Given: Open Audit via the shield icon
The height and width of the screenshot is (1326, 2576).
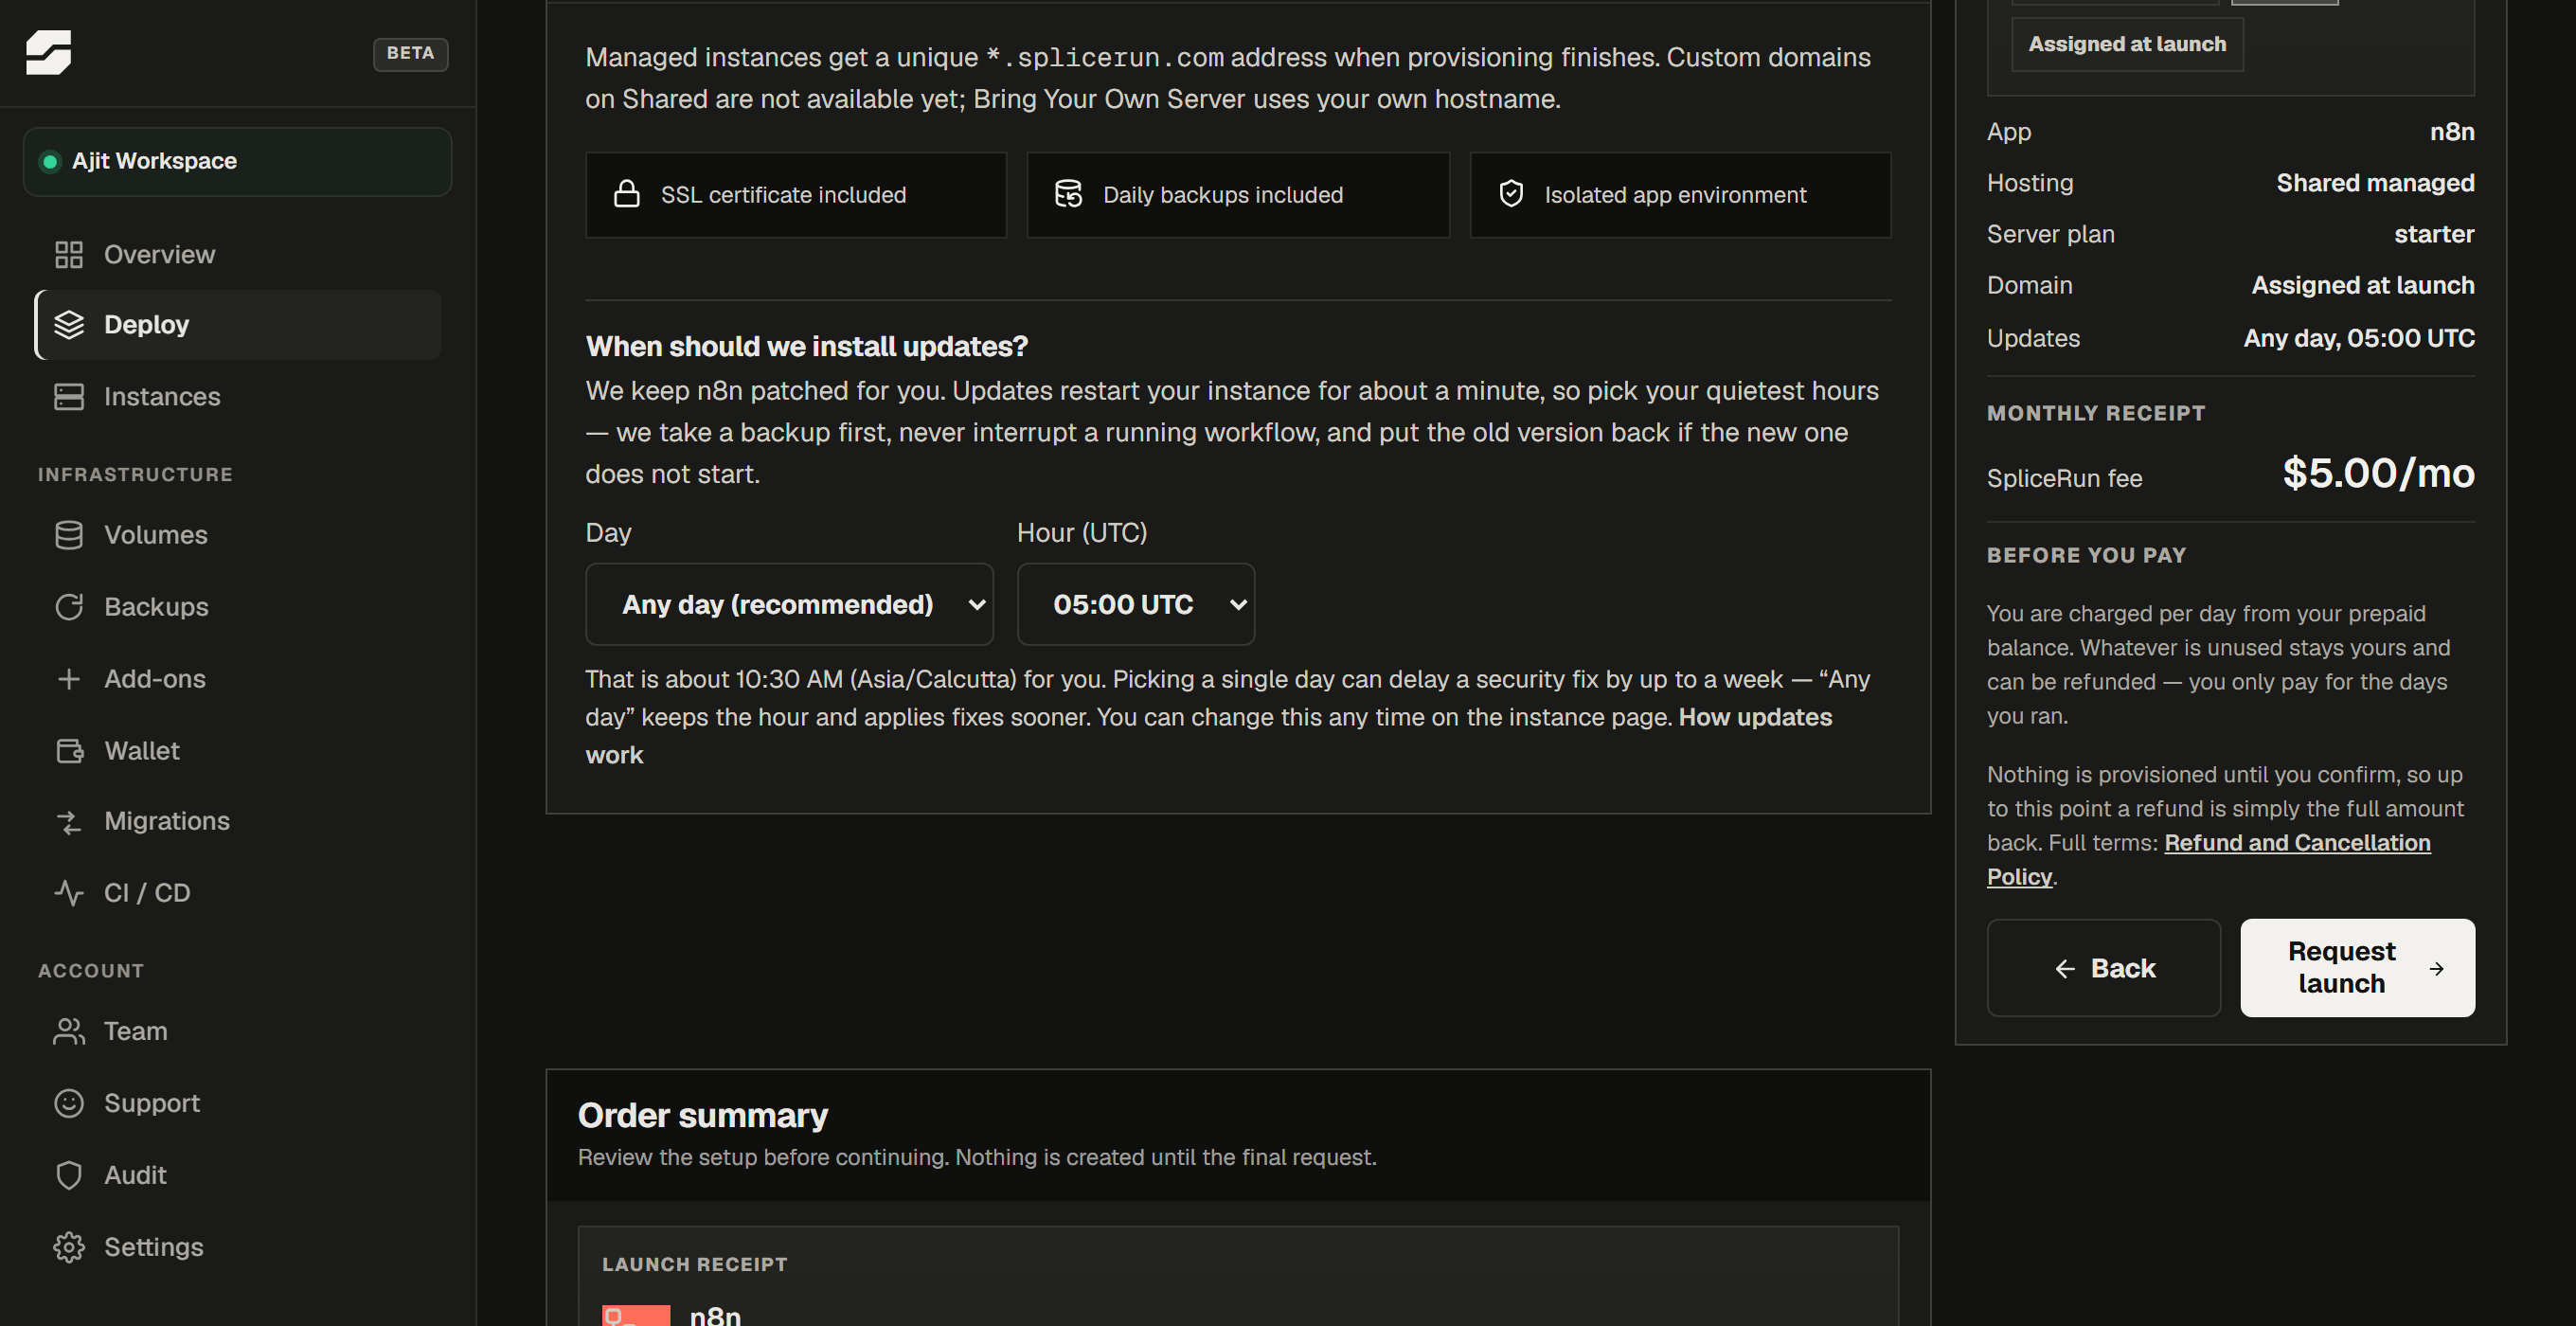Looking at the screenshot, I should tap(68, 1175).
